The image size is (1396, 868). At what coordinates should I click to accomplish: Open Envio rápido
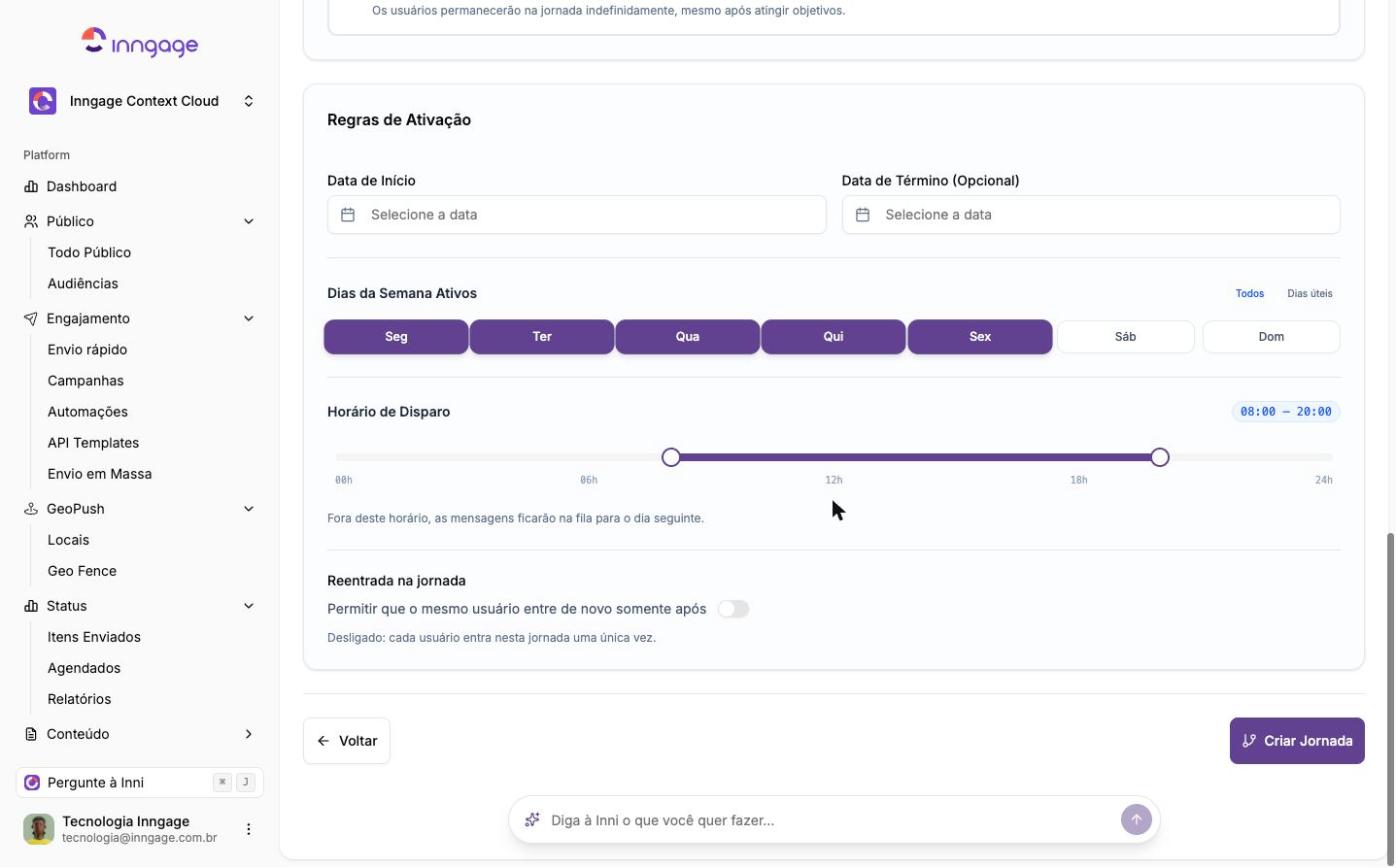click(x=87, y=350)
